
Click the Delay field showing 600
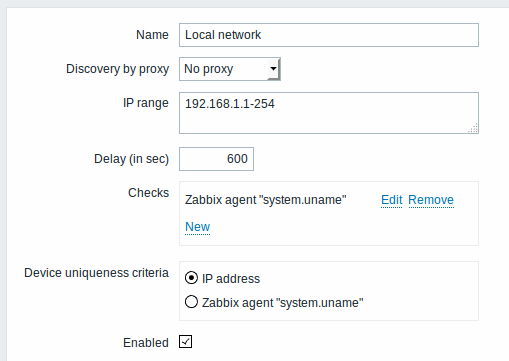(x=216, y=159)
